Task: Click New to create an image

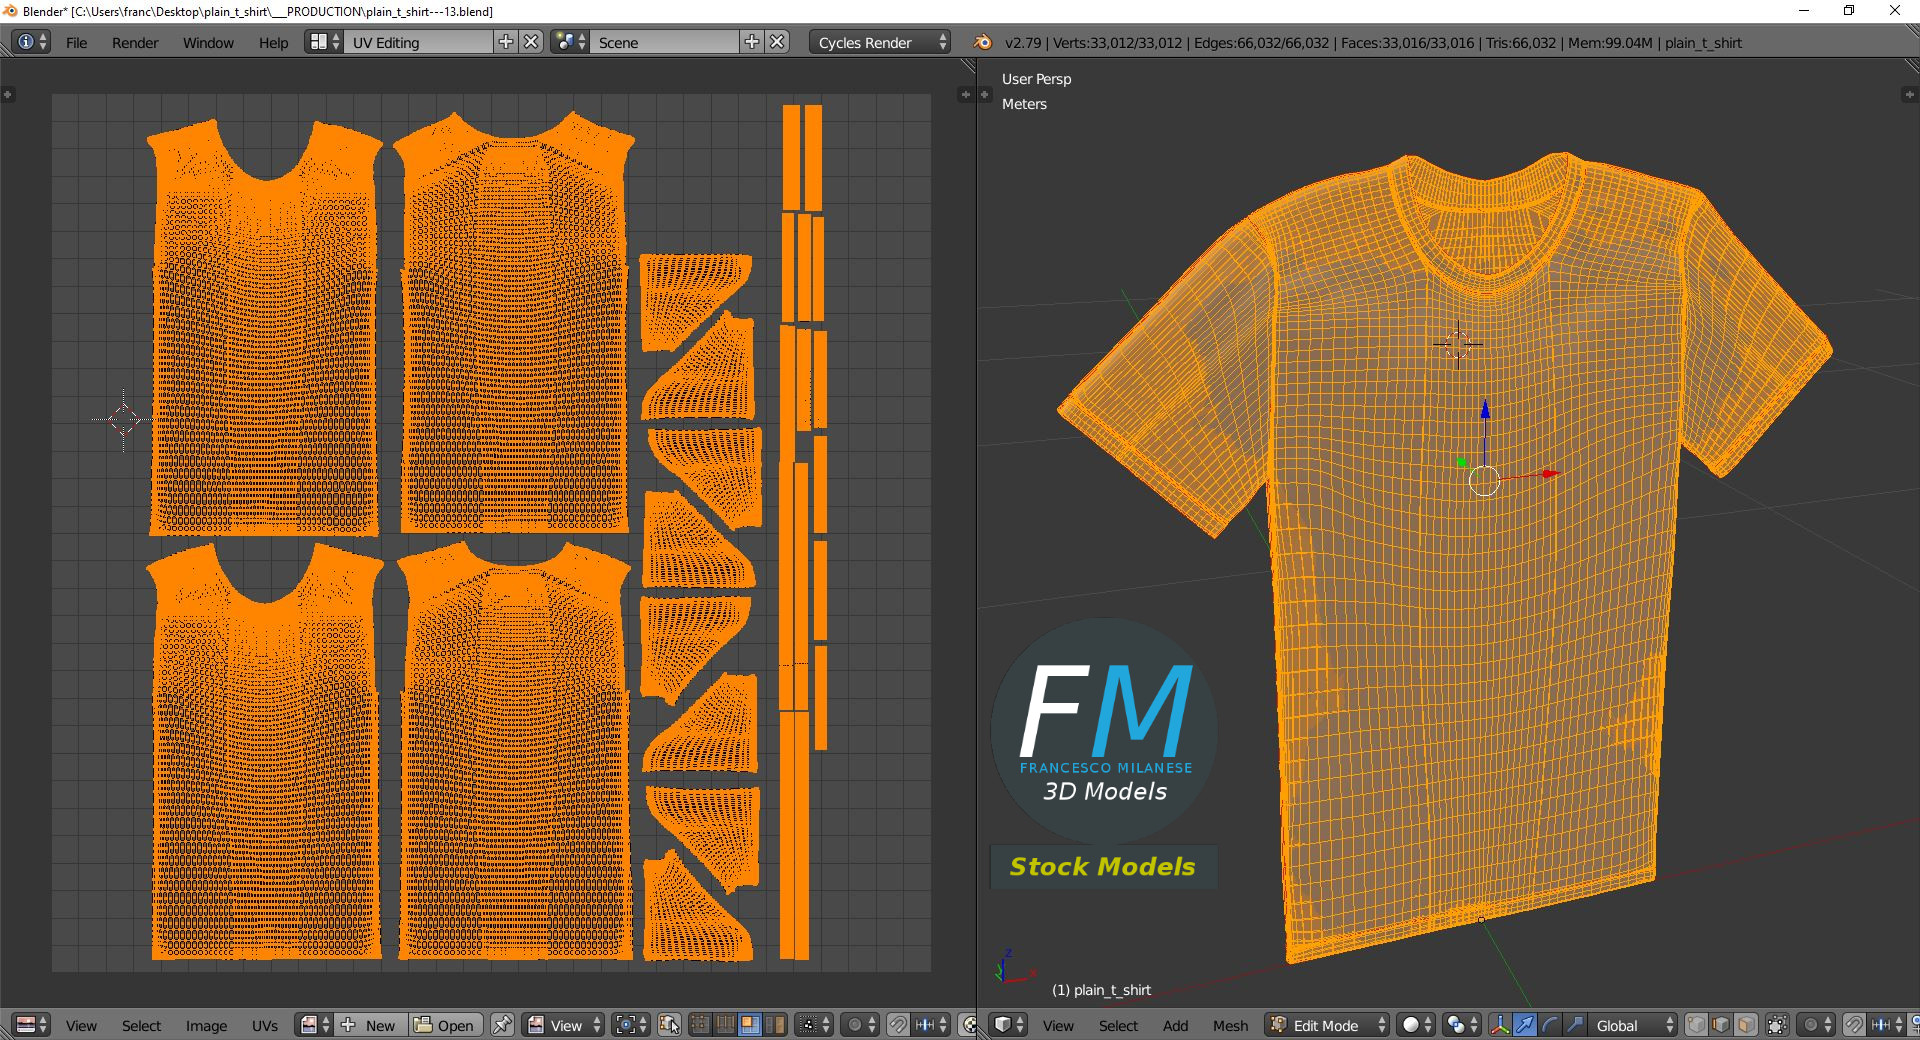Action: coord(371,1025)
